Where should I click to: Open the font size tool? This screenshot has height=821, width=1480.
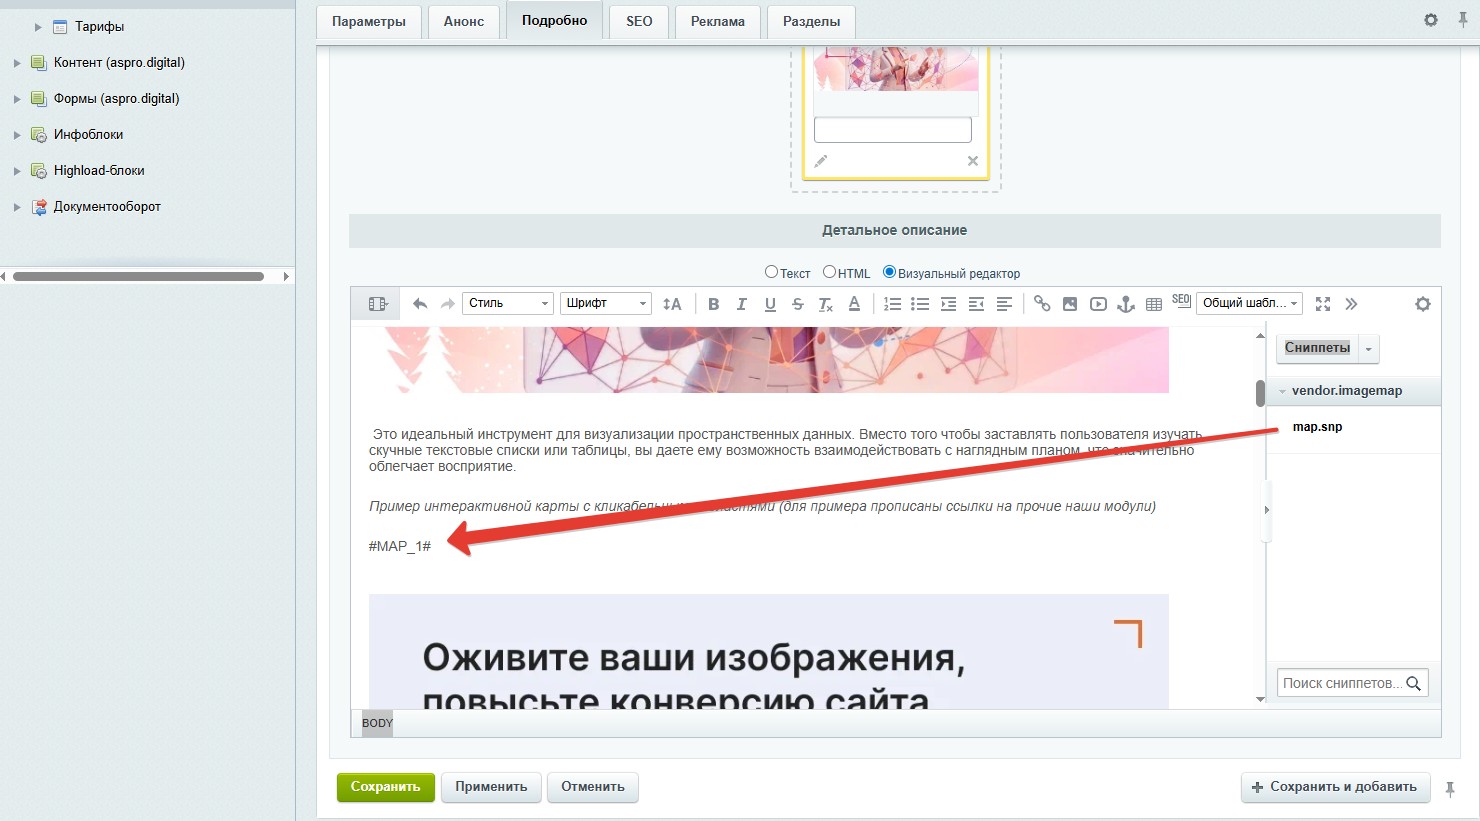672,304
